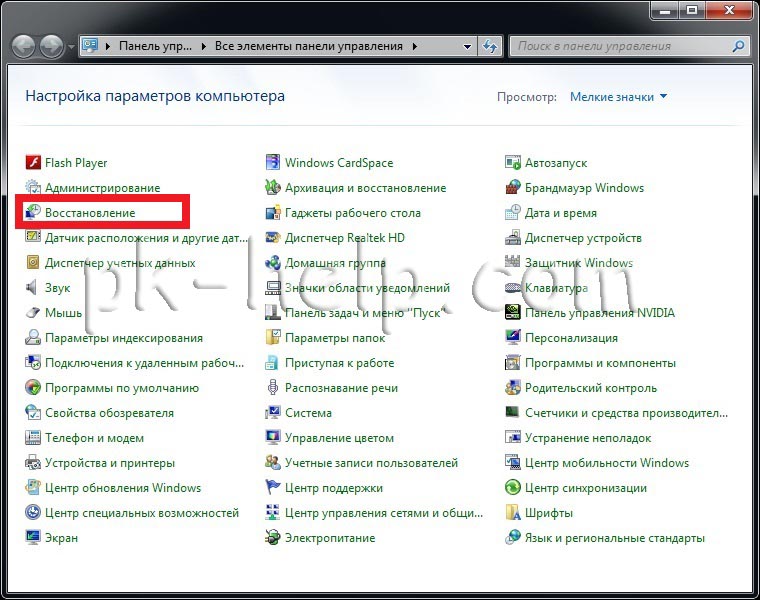This screenshot has width=760, height=600.
Task: Click the Fonts (Шрифты) folder icon
Action: [513, 513]
